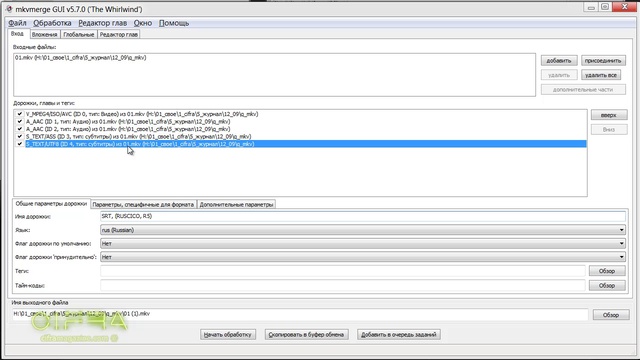Image resolution: width=640 pixels, height=360 pixels.
Task: Select the Общие параметры дорожки tab
Action: [51, 204]
